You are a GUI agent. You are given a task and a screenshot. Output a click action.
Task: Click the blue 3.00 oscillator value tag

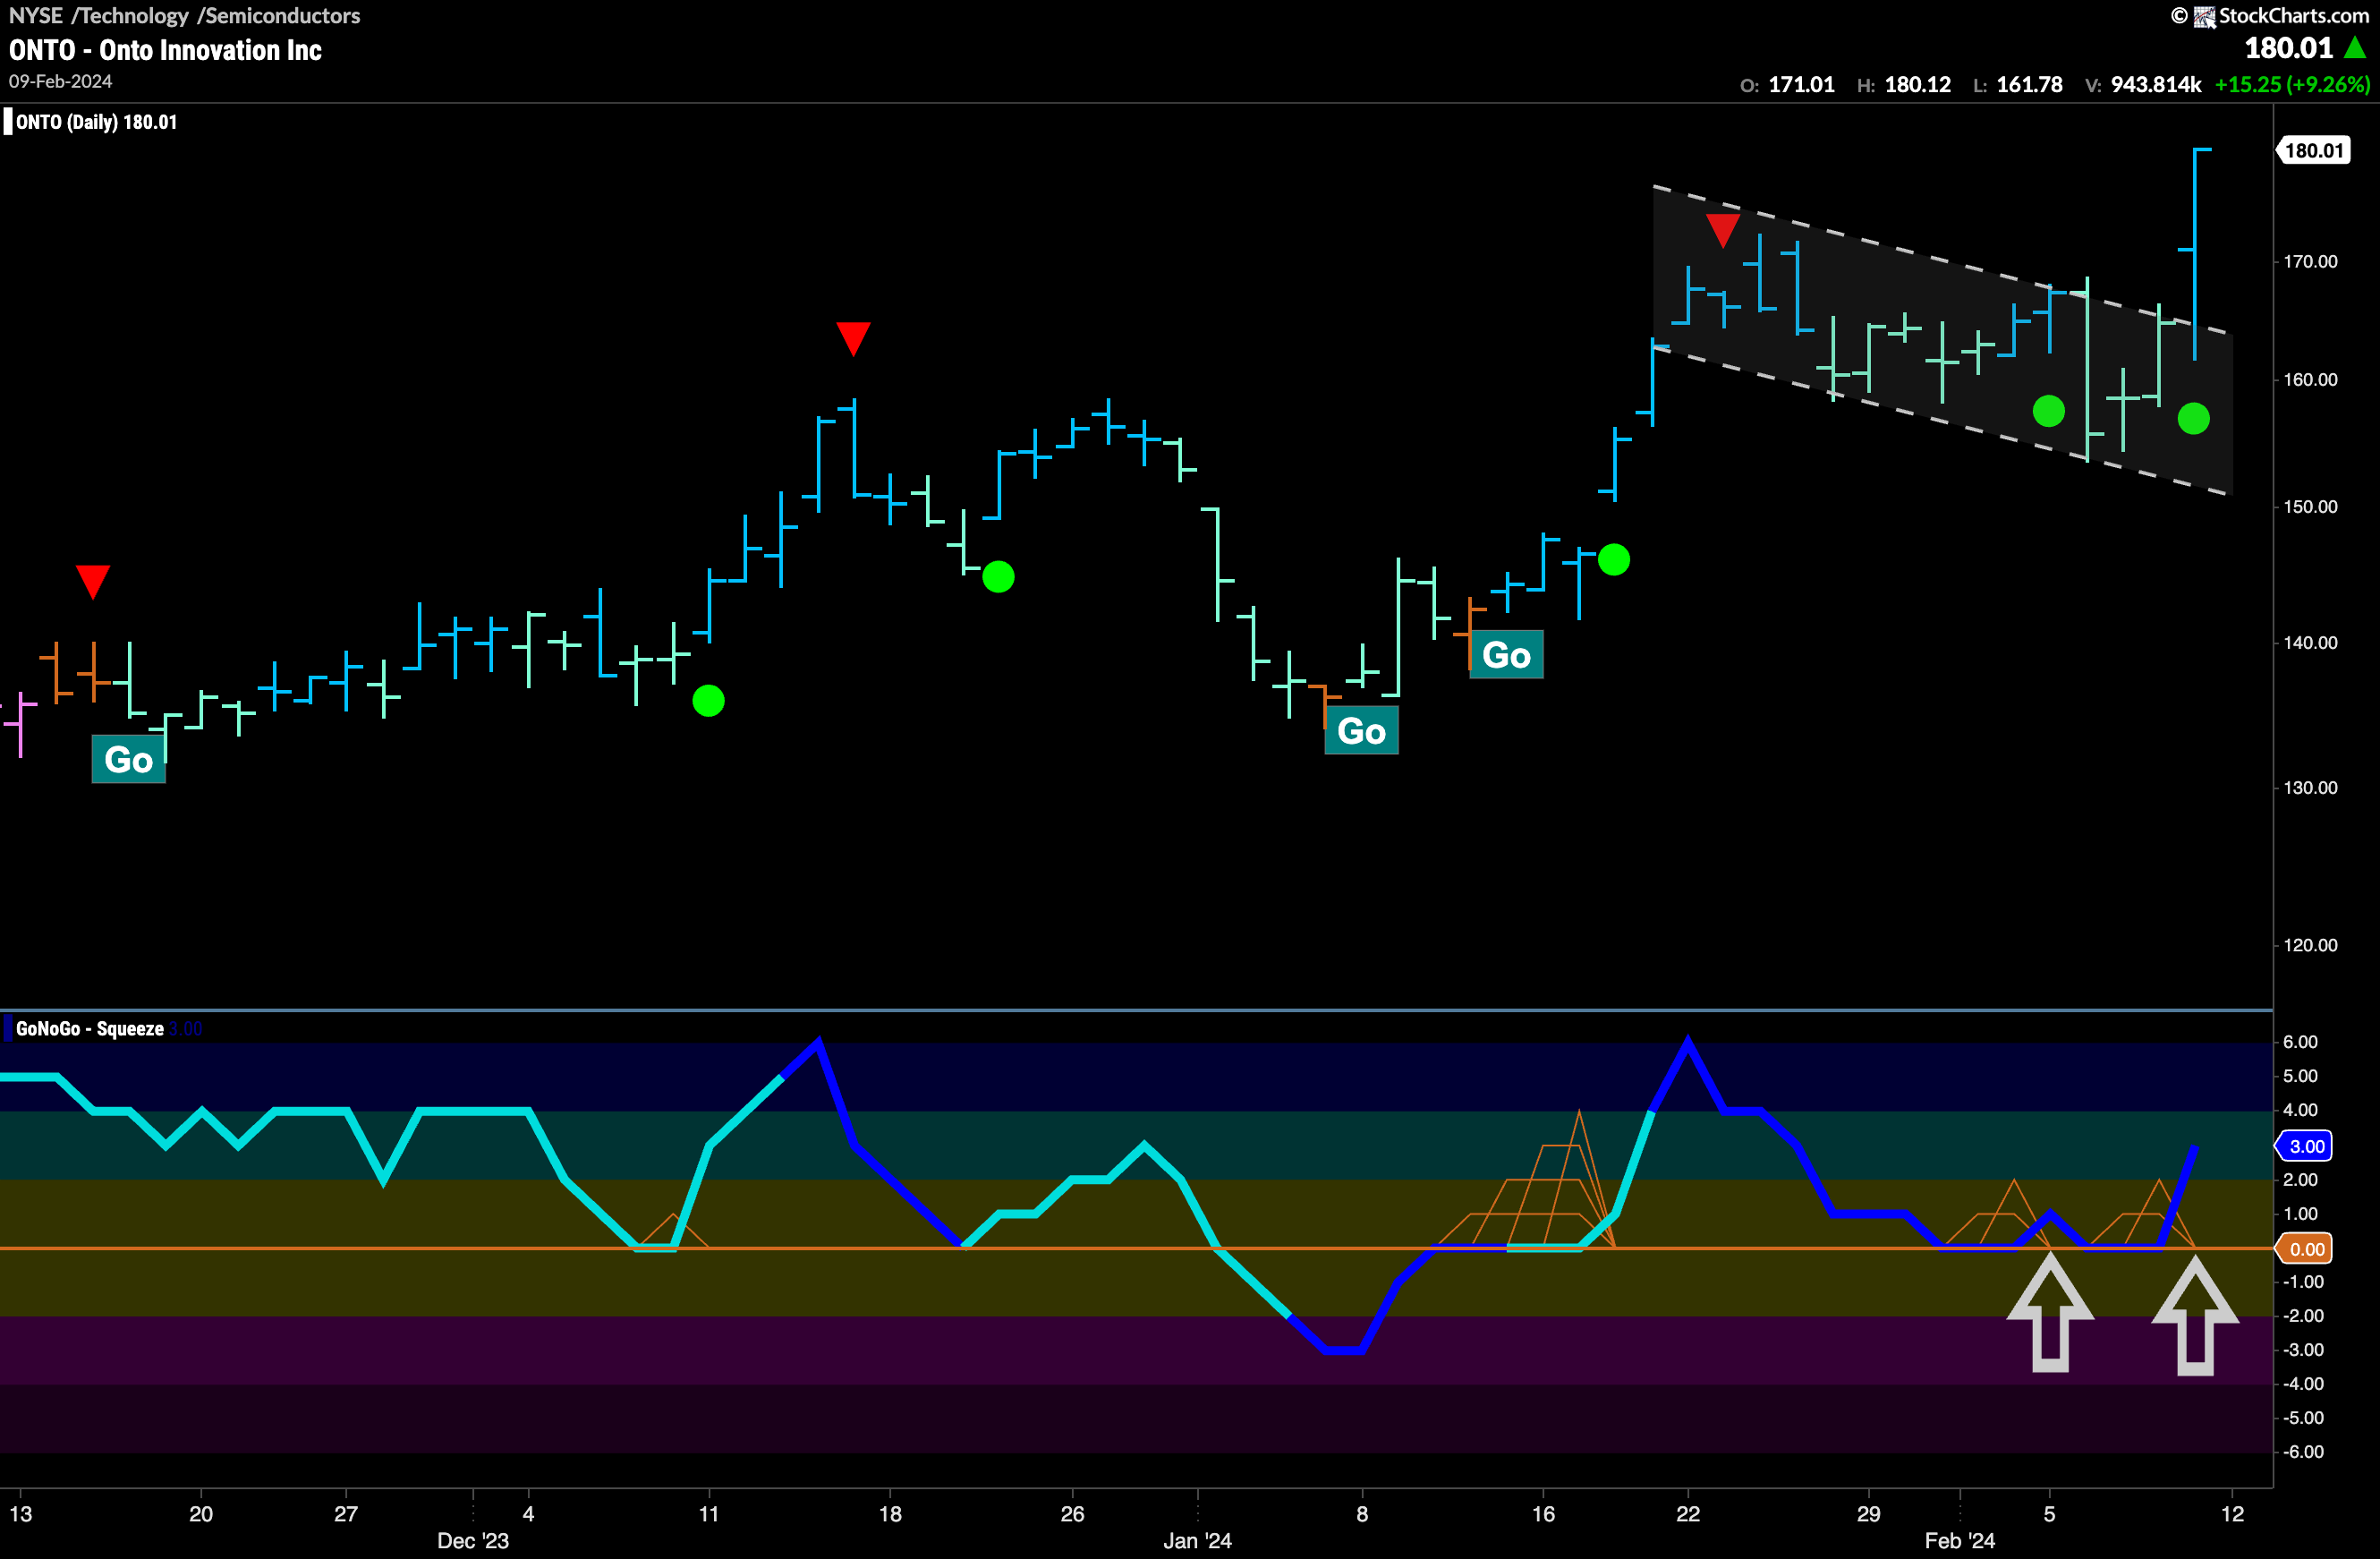tap(2305, 1146)
